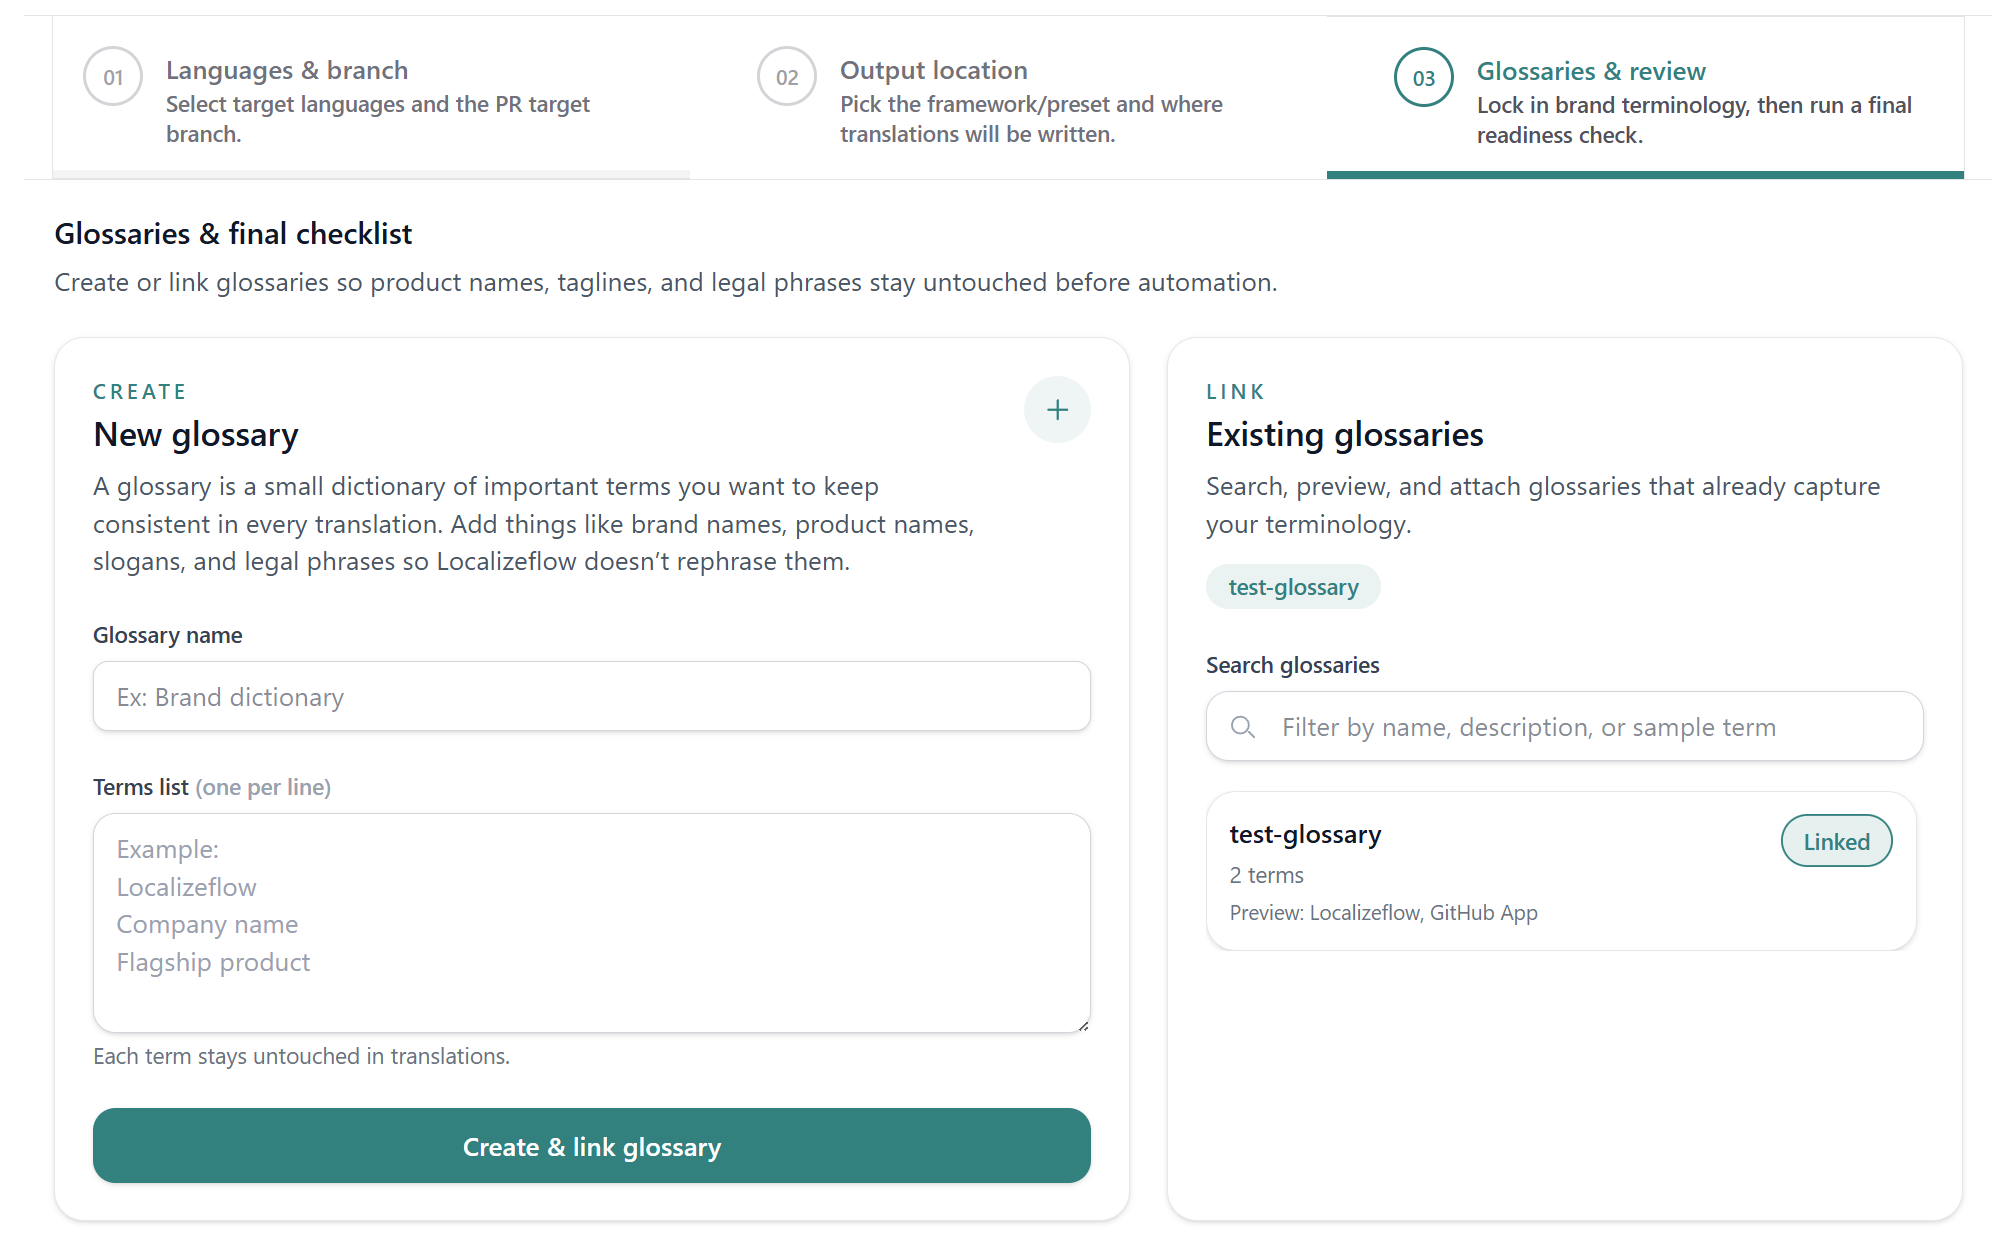Click the magnifier icon in the glossary search box
Screen dimensions: 1992x1241
(x=1242, y=727)
